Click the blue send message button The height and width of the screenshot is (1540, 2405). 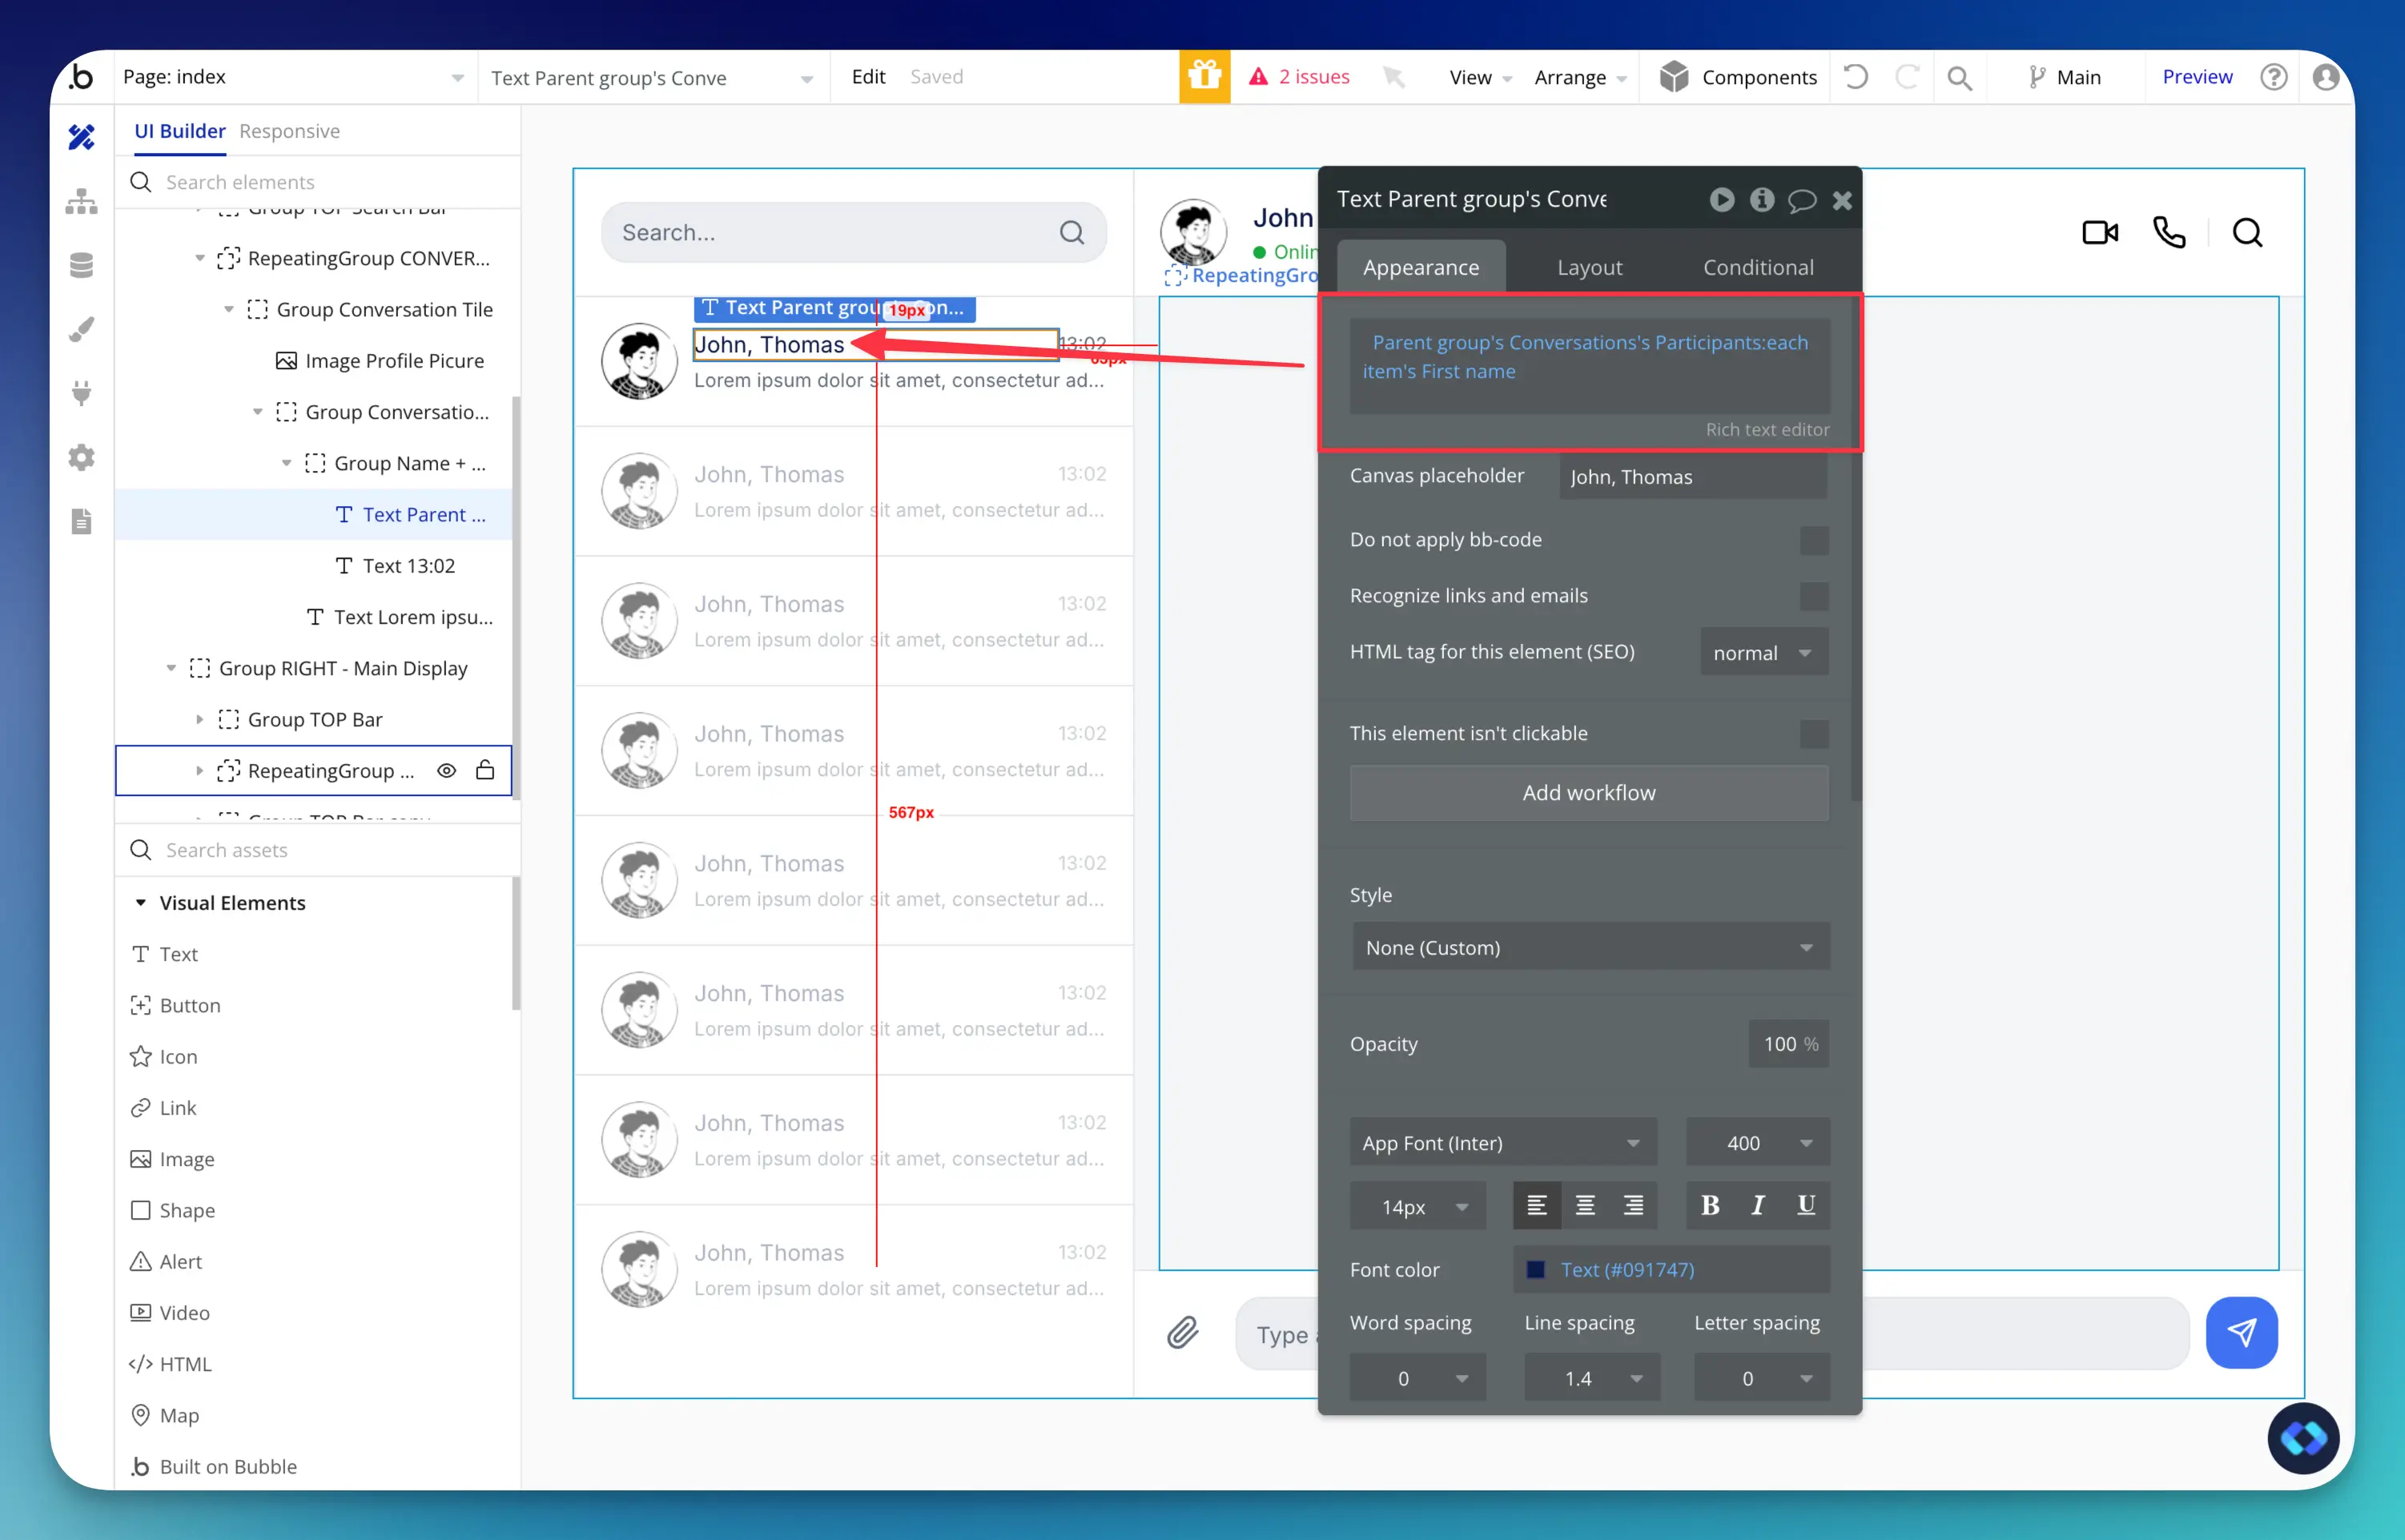(x=2241, y=1332)
